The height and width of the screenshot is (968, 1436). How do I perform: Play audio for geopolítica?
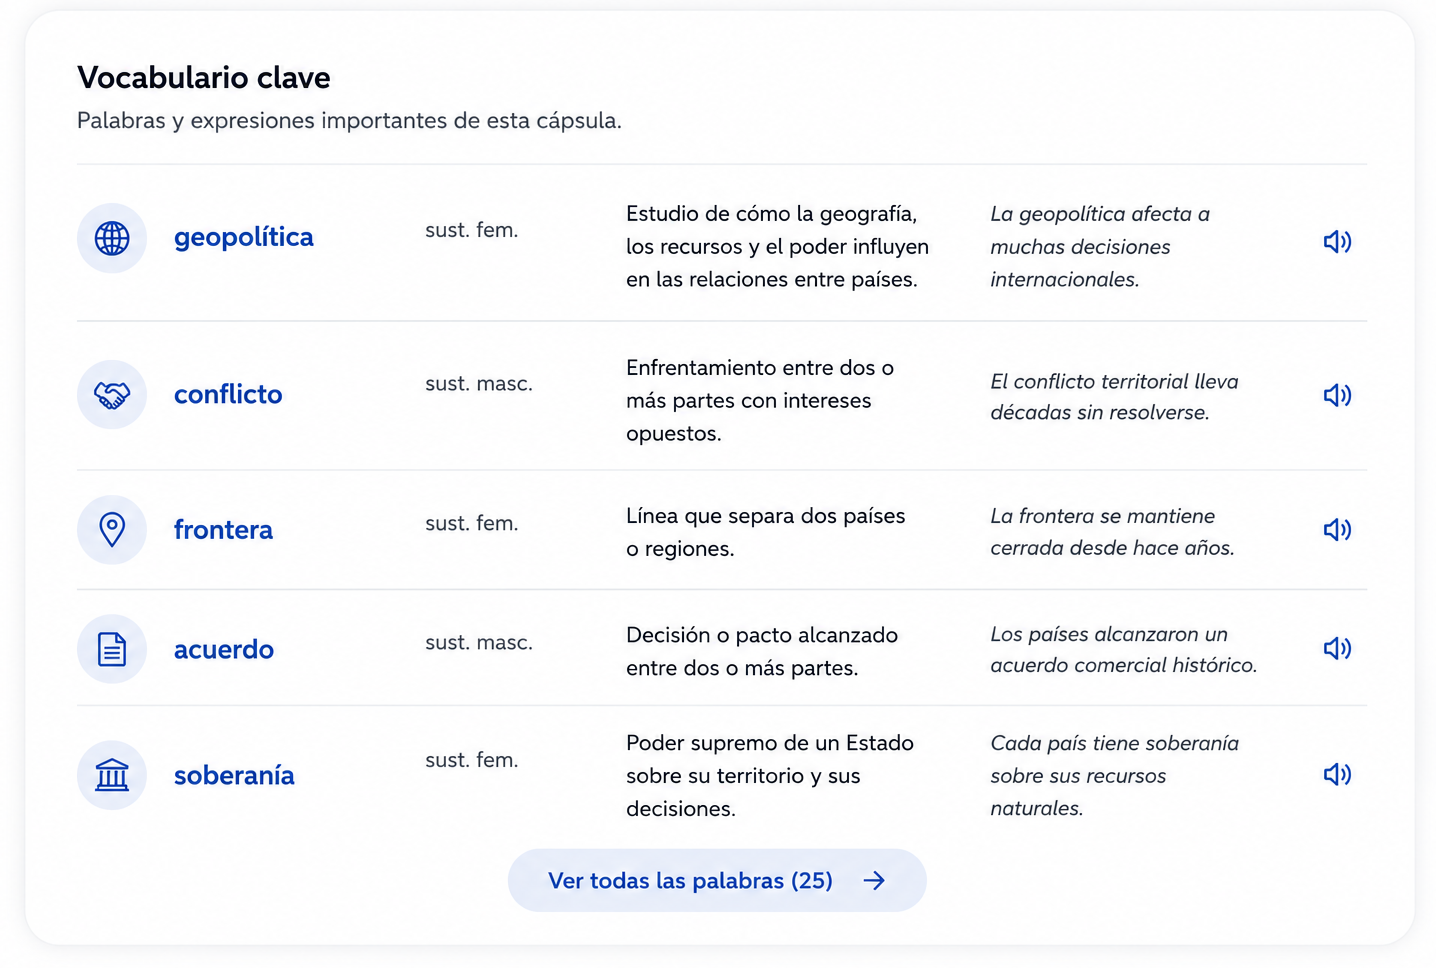[x=1337, y=241]
